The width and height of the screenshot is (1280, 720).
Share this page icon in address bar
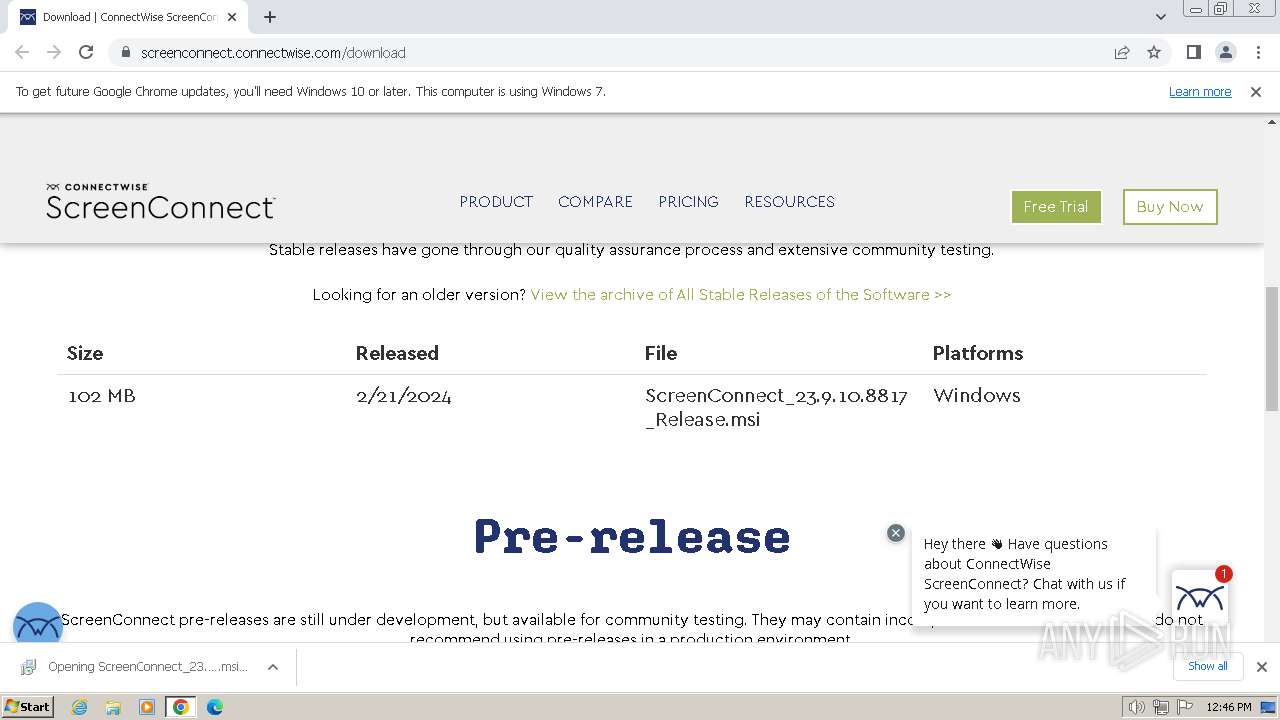click(x=1122, y=52)
